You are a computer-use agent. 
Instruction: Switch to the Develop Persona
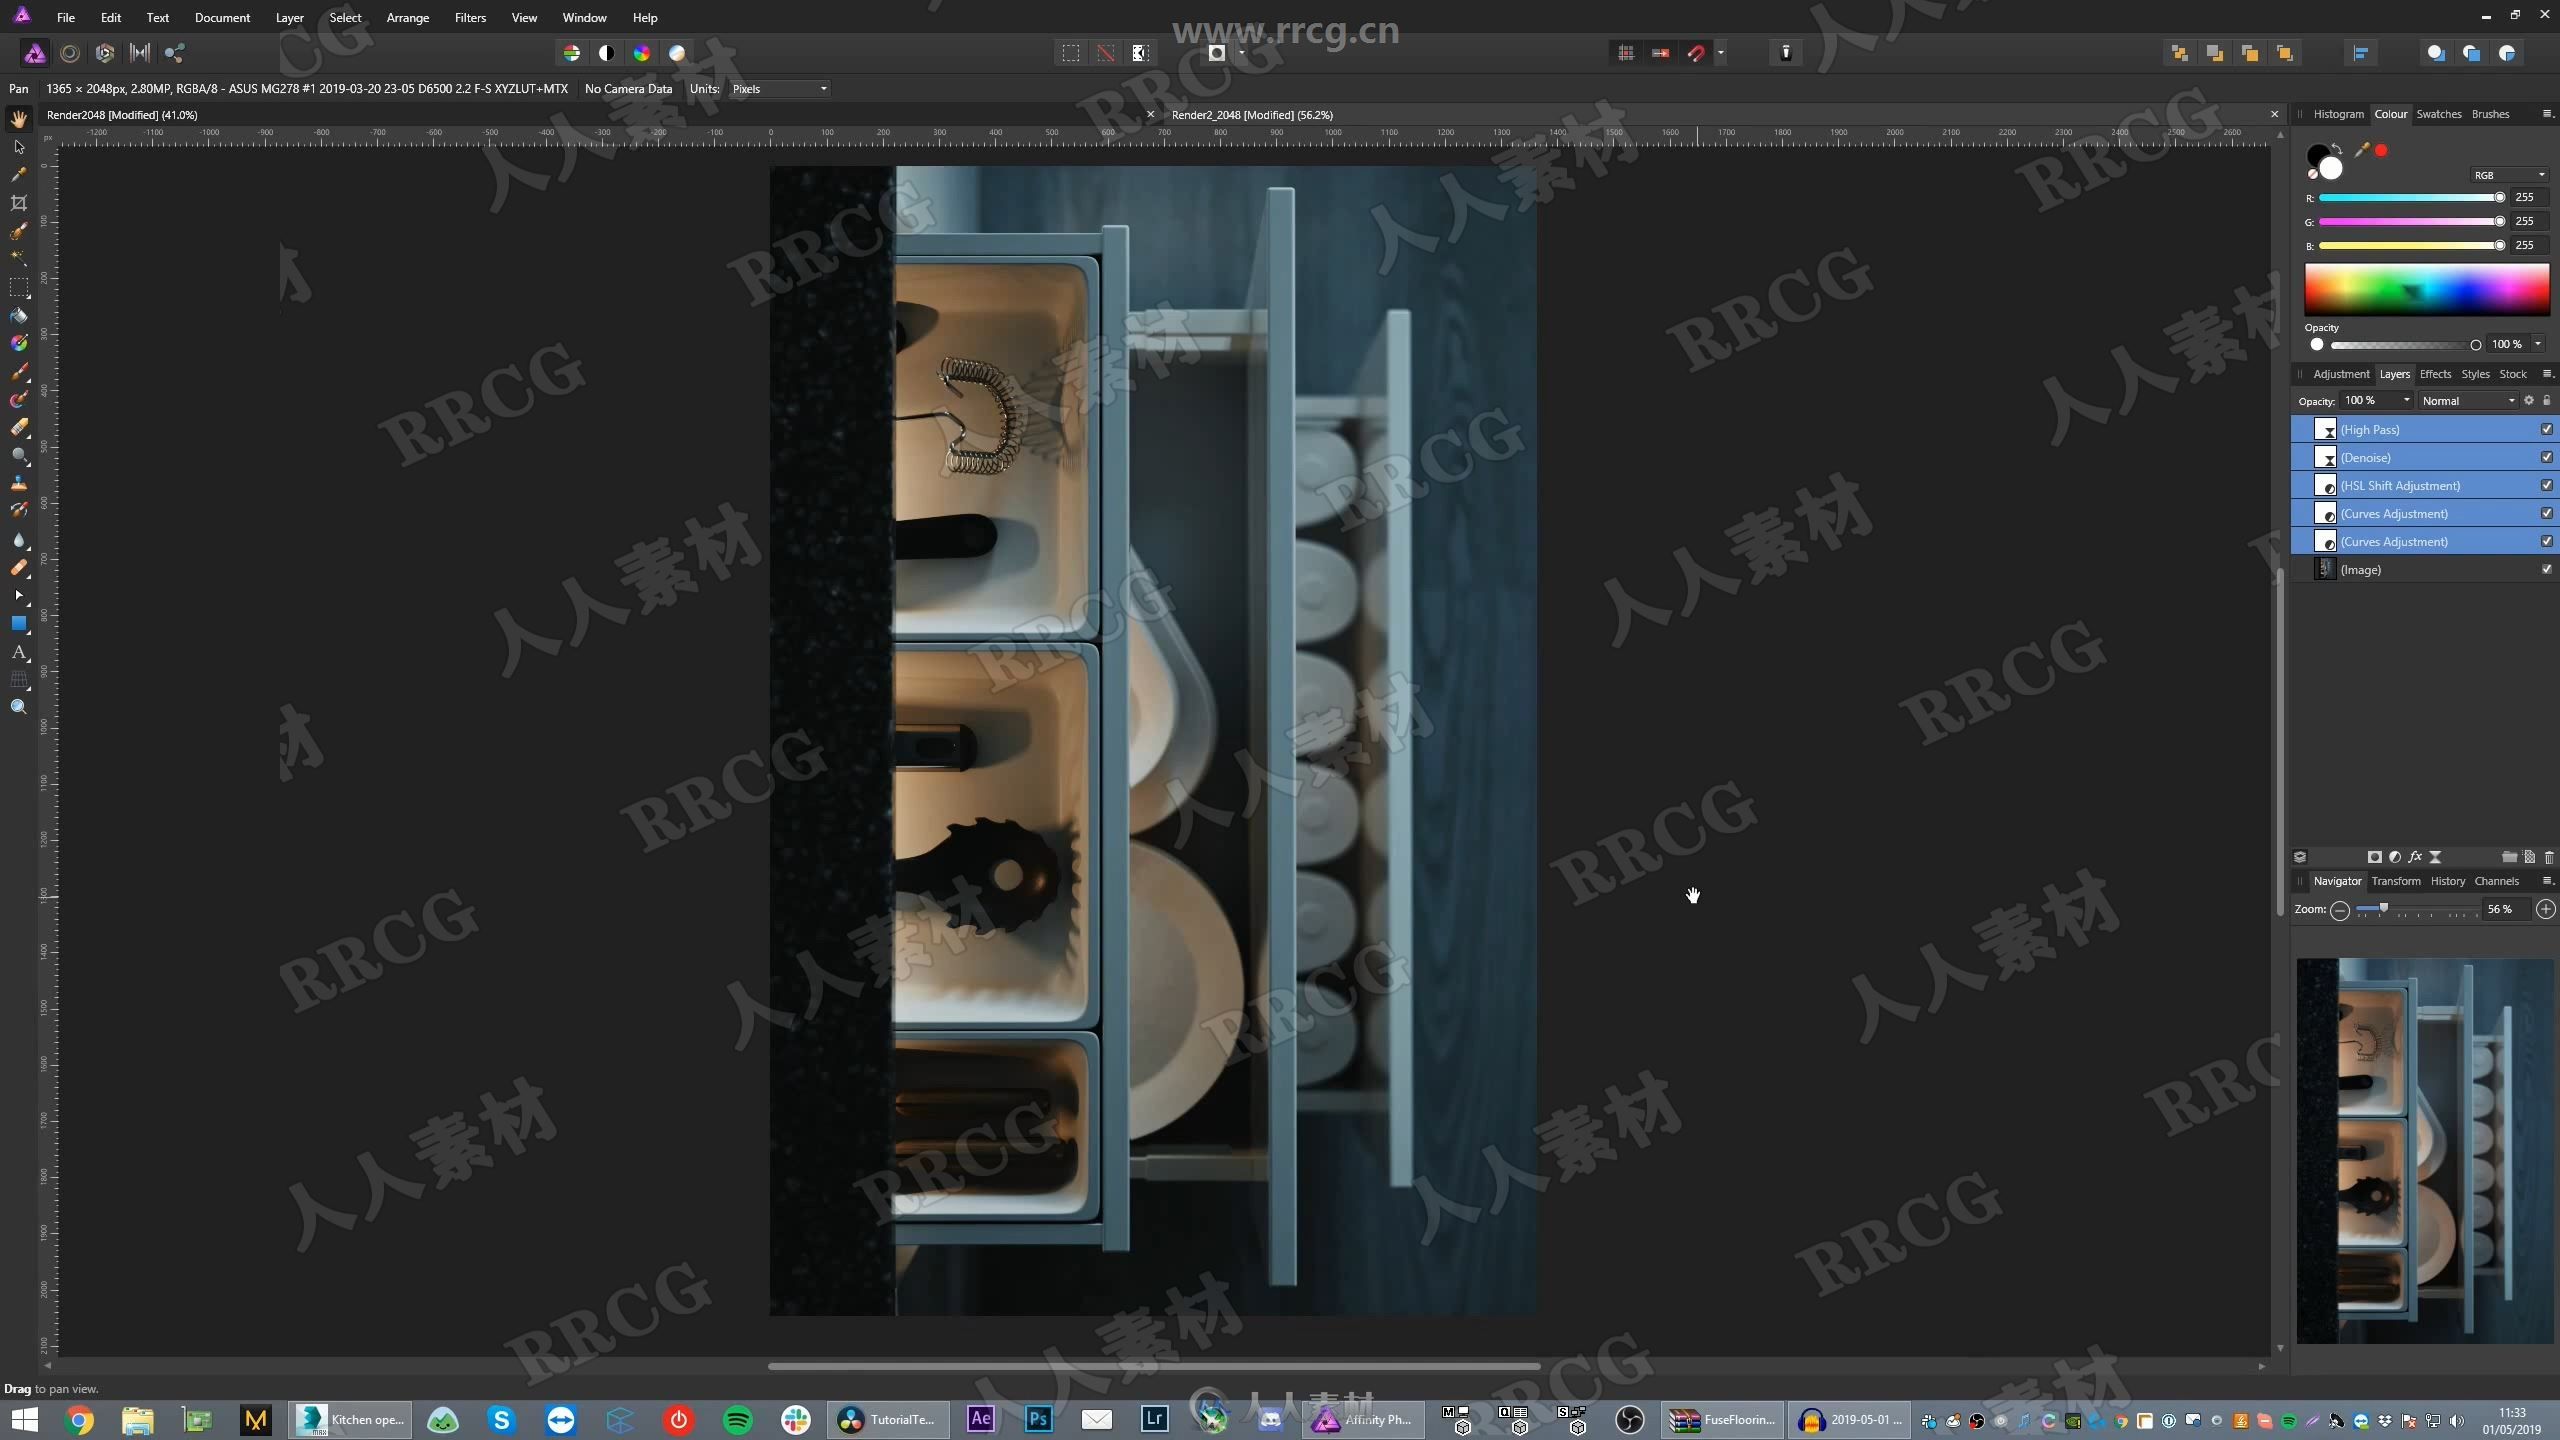pyautogui.click(x=105, y=53)
